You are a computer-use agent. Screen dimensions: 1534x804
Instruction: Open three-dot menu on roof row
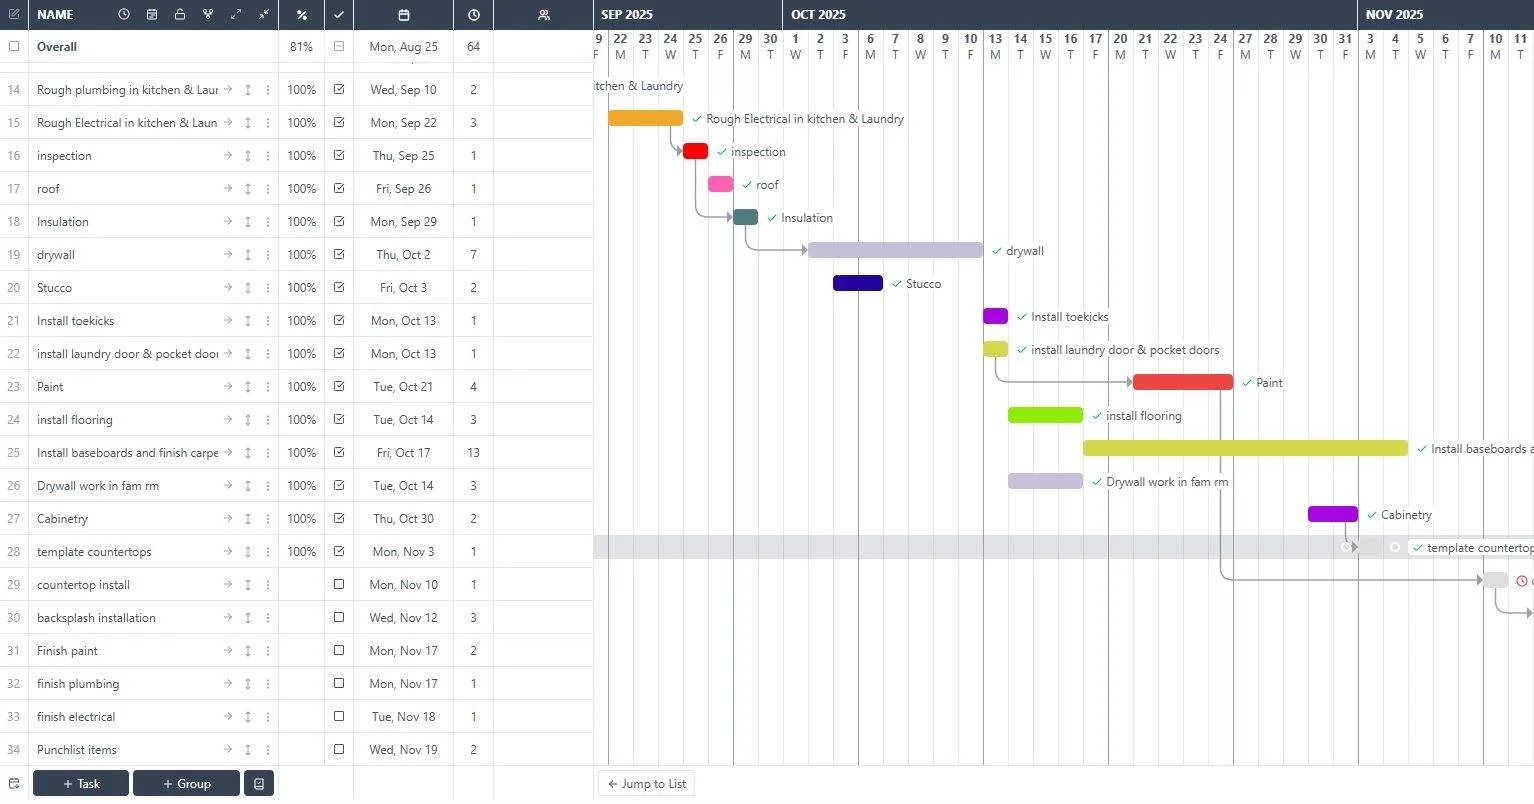pos(268,188)
